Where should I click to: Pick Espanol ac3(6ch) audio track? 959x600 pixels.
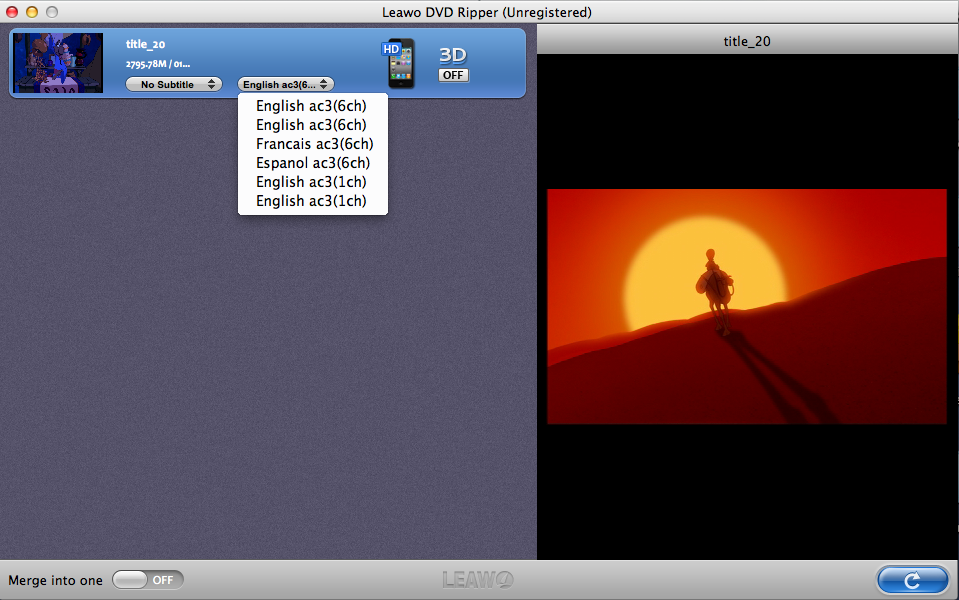click(x=313, y=163)
